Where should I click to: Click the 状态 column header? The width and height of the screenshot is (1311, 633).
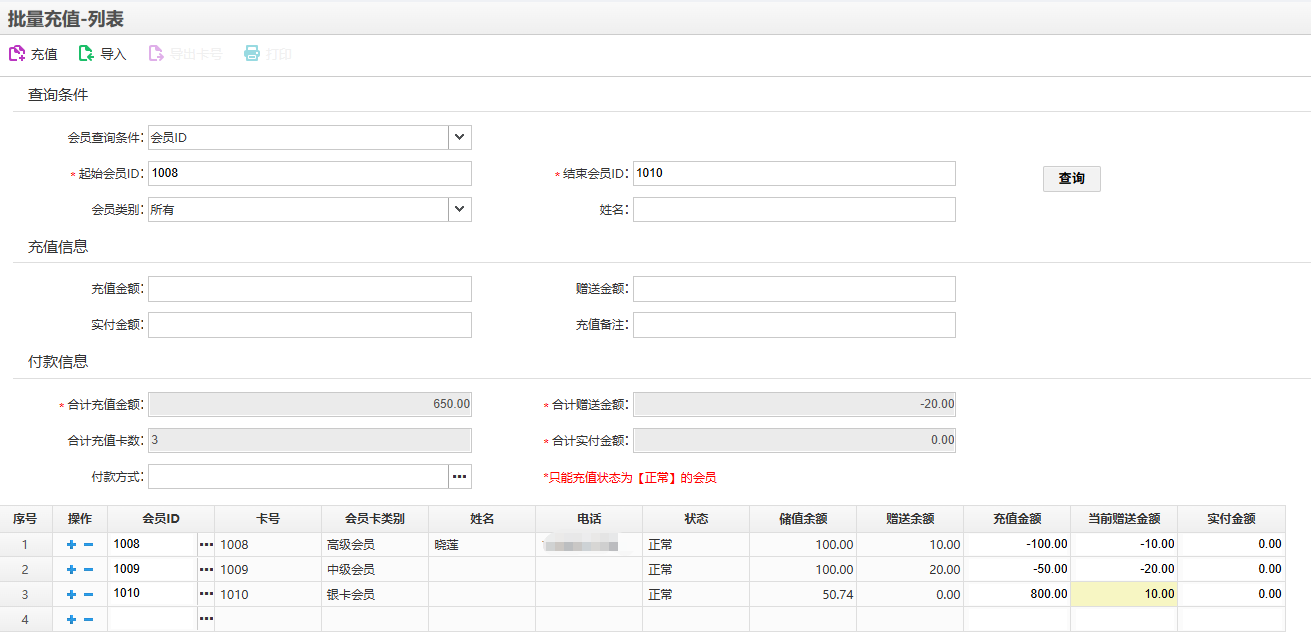pyautogui.click(x=696, y=519)
